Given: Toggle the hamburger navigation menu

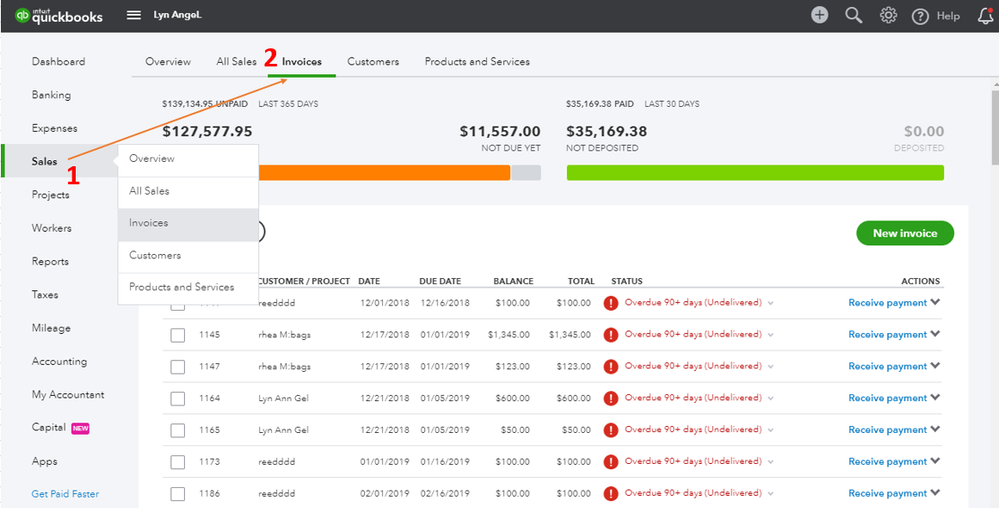Looking at the screenshot, I should coord(134,15).
